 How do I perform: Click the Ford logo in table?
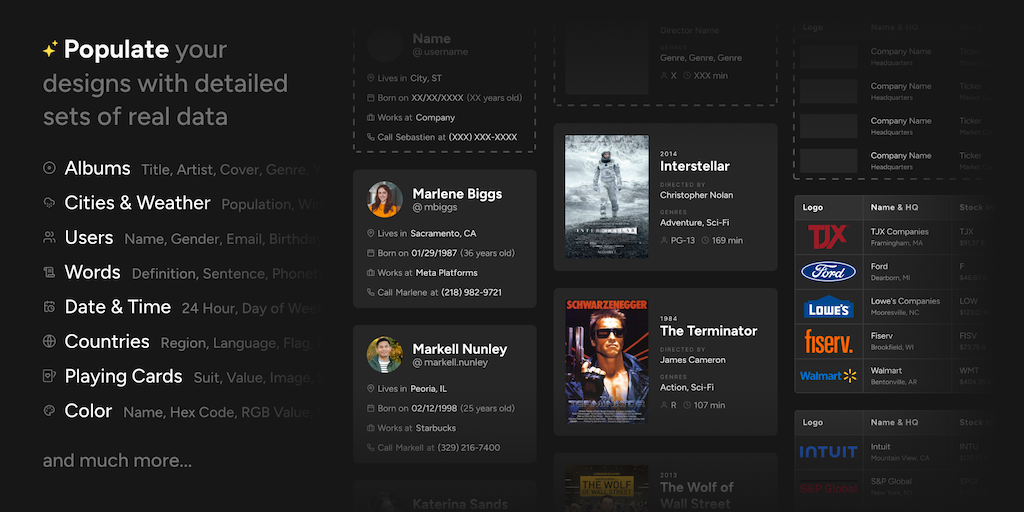coord(827,272)
